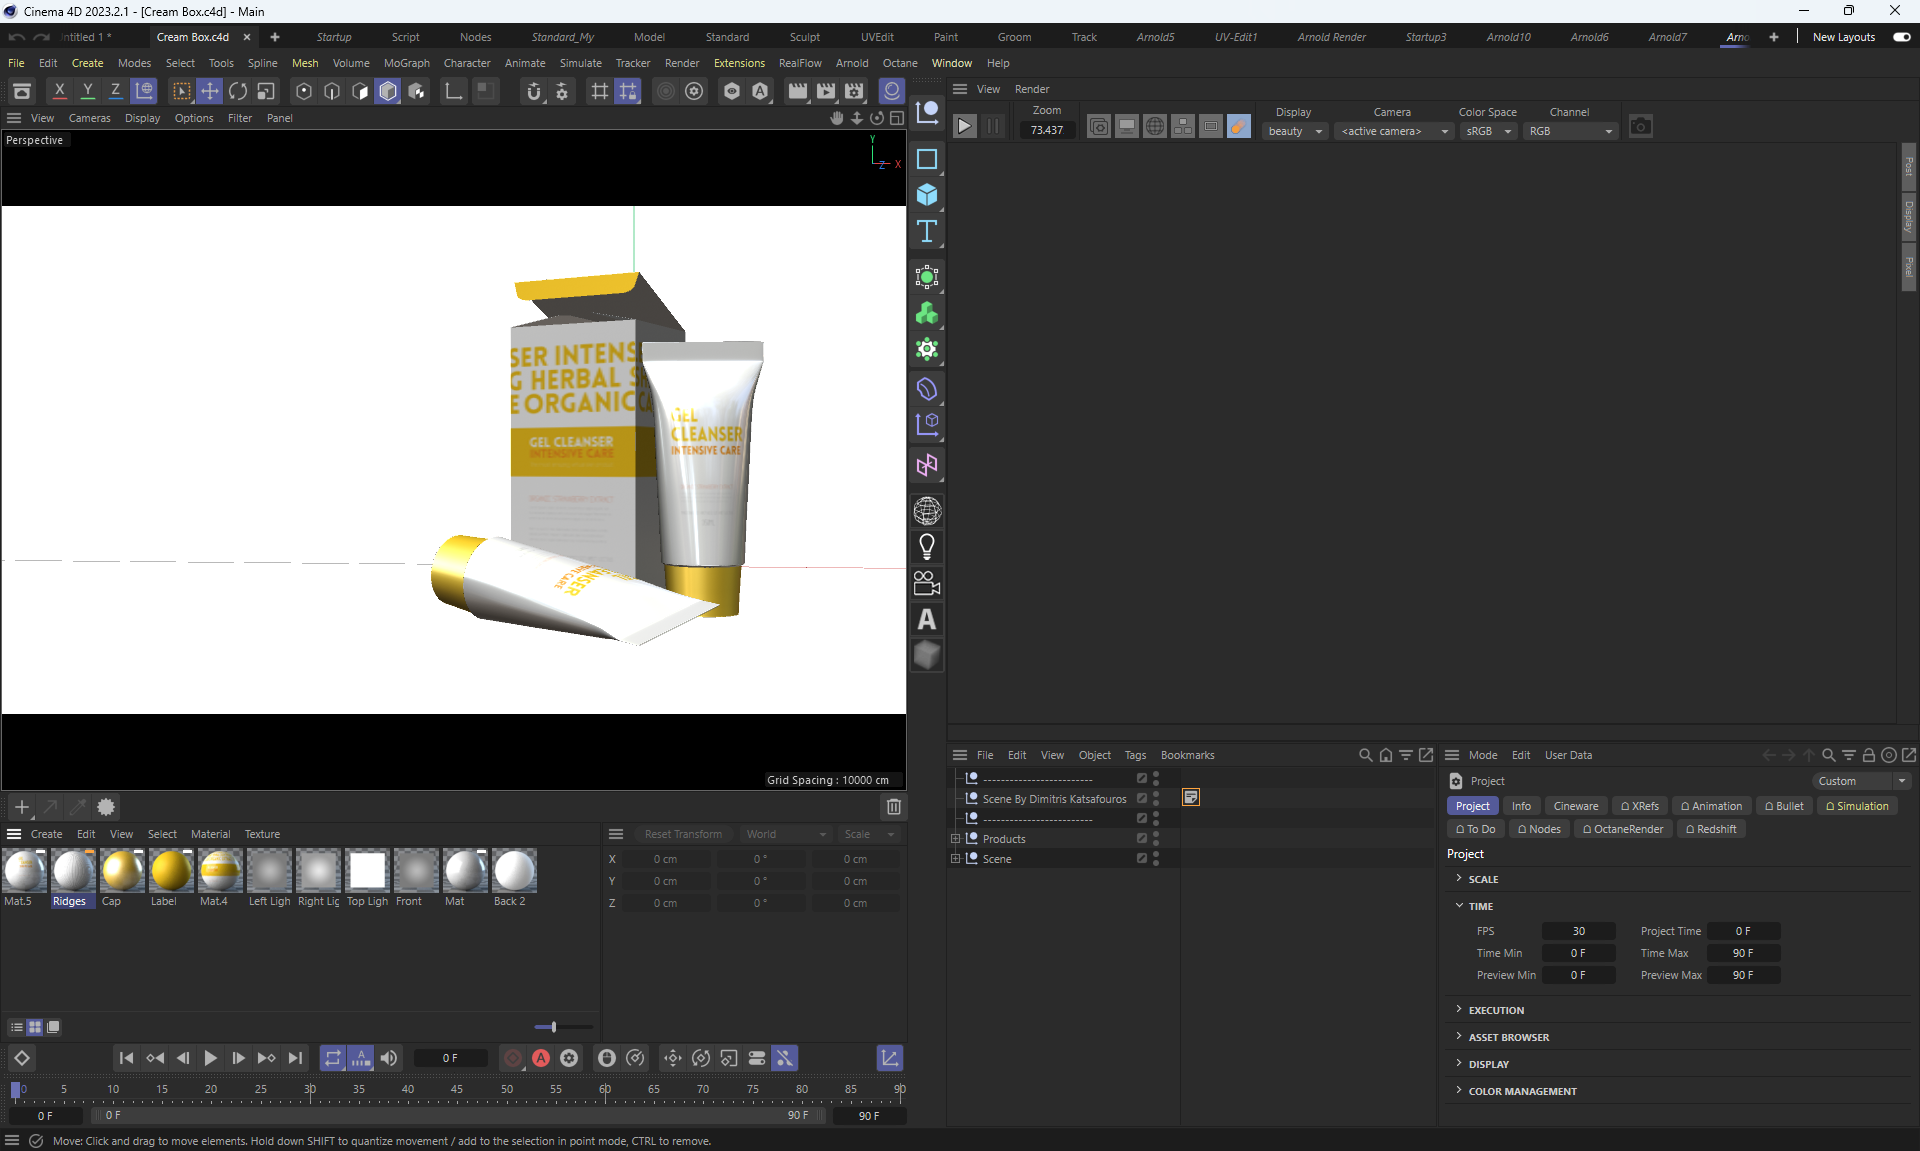The width and height of the screenshot is (1920, 1151).
Task: Click the autokeying record button
Action: point(541,1058)
